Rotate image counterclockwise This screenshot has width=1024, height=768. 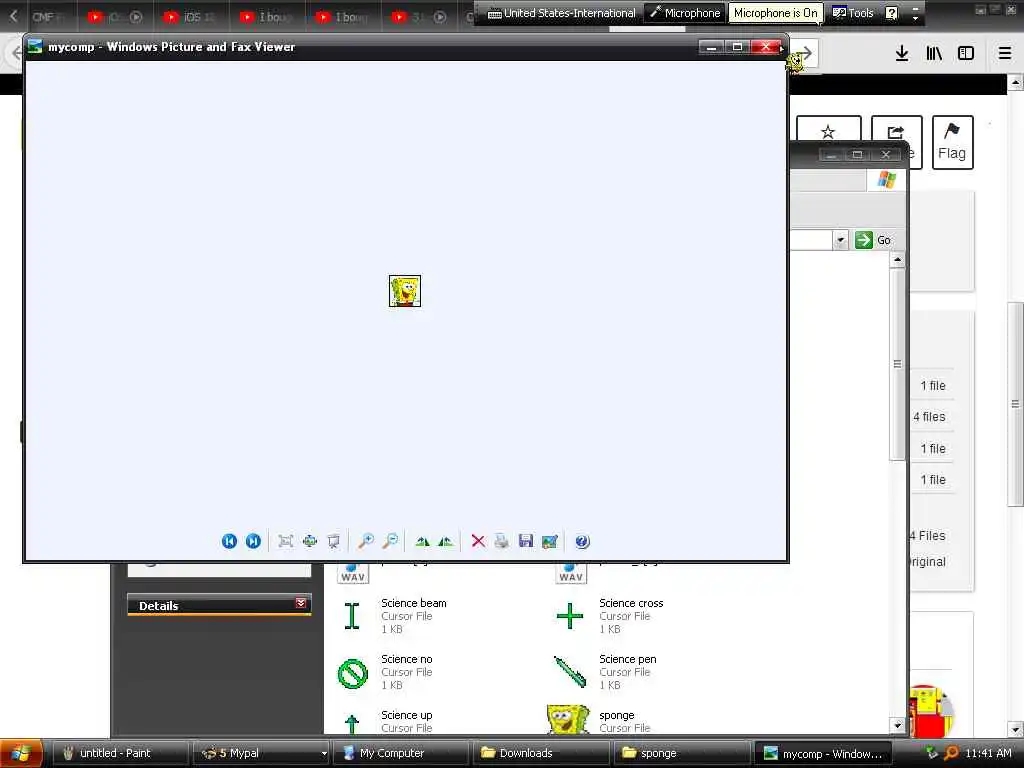coord(446,541)
